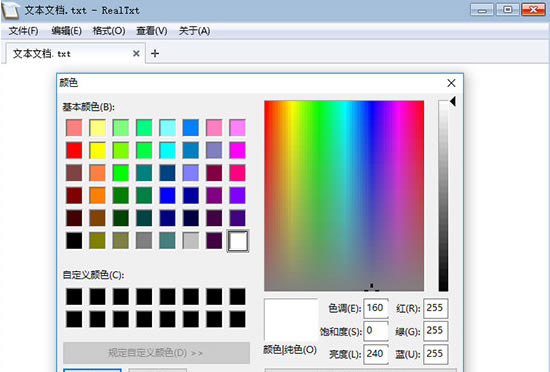Open the 格式(O) menu
Image resolution: width=550 pixels, height=372 pixels.
click(x=109, y=31)
